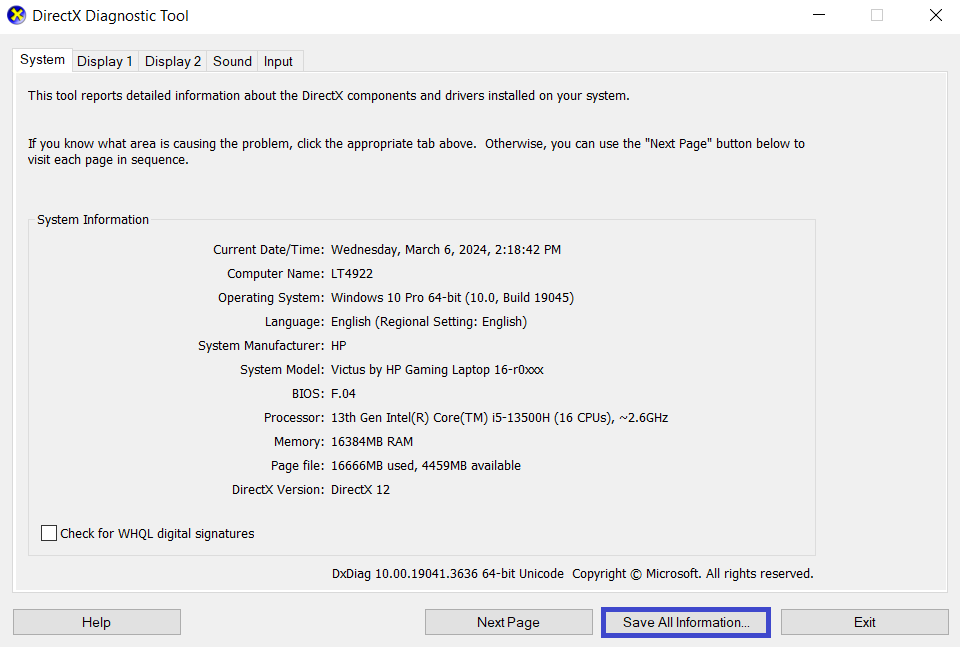The image size is (960, 647).
Task: Click System Manufacturer value HP
Action: point(339,346)
